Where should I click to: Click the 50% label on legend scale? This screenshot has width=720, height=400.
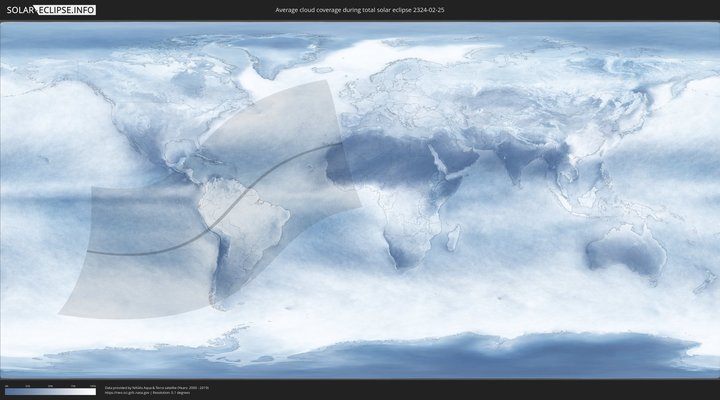[x=50, y=386]
